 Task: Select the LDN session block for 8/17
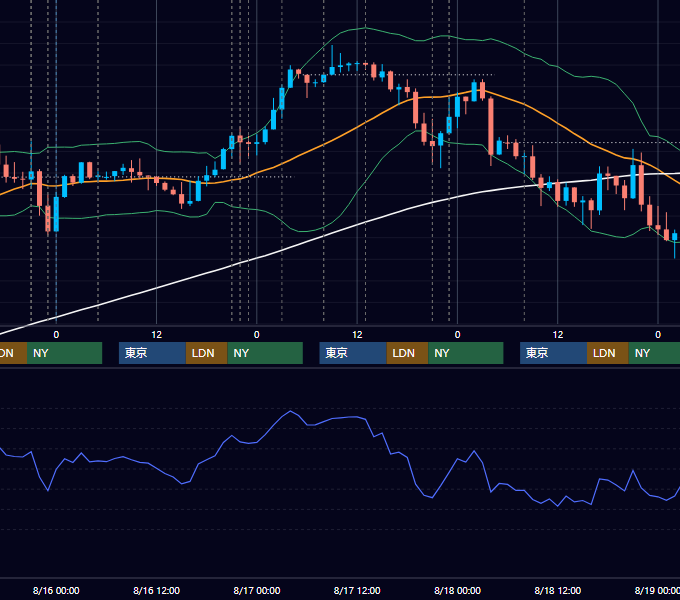coord(407,353)
